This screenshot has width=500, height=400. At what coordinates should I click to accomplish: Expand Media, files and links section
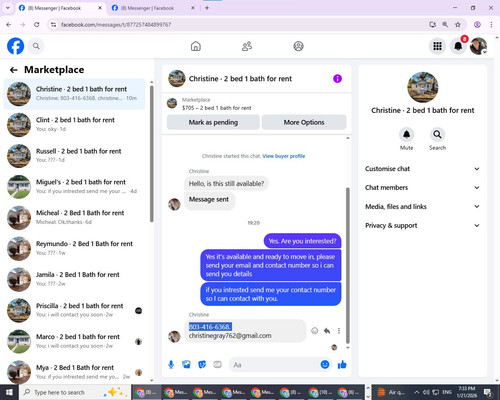coord(423,207)
